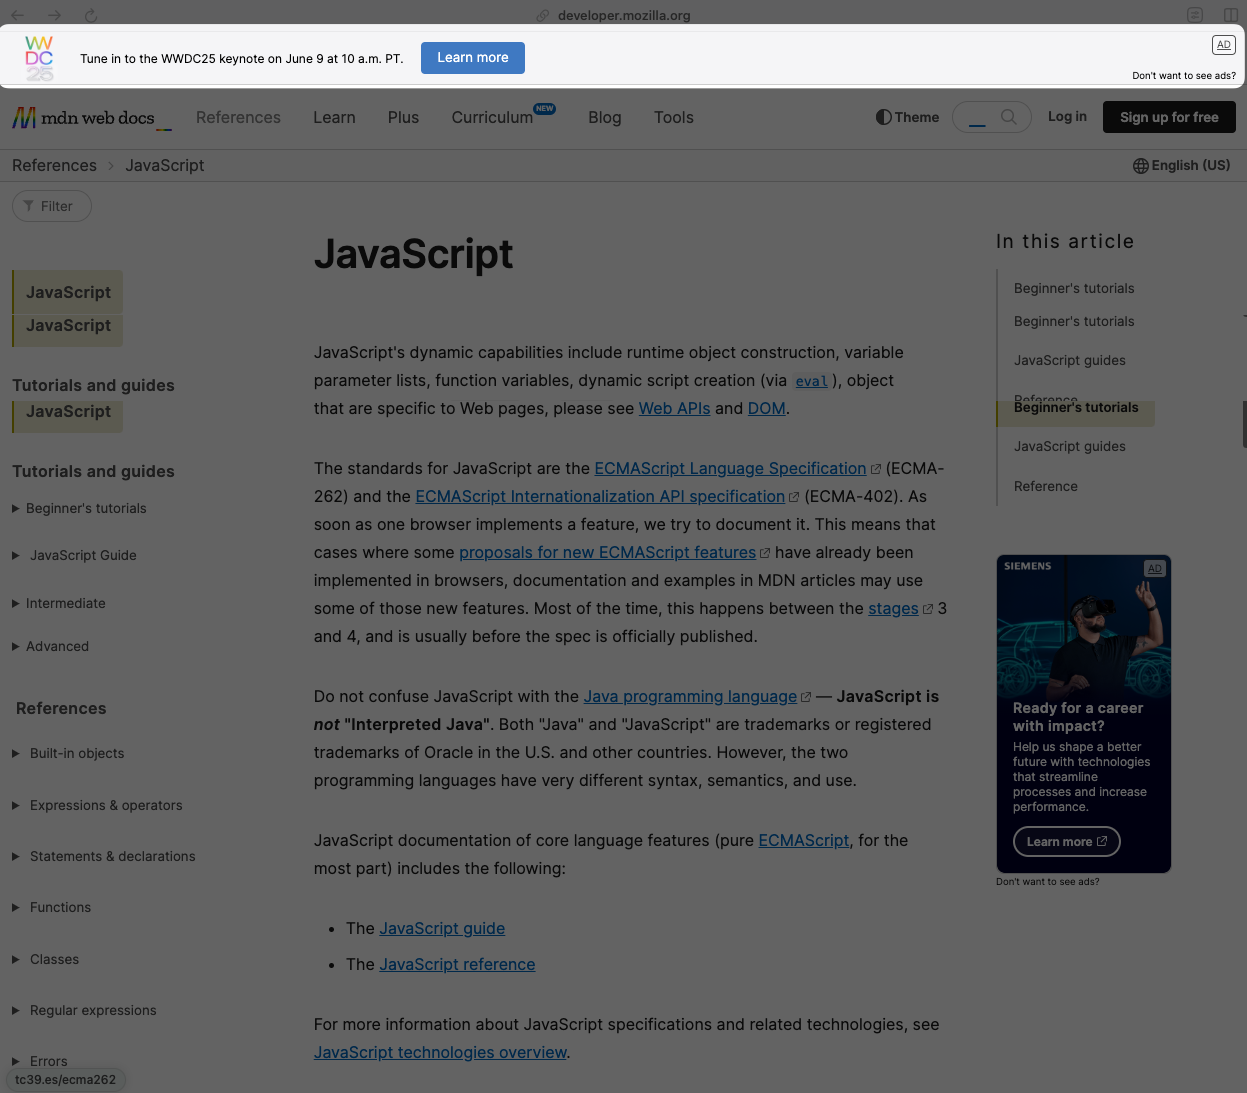The height and width of the screenshot is (1093, 1247).
Task: Open the reader view icon in browser toolbar
Action: point(1195,15)
